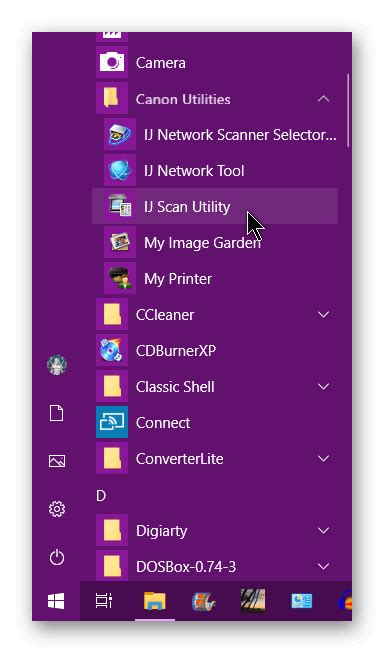Expand the ConverterLite folder arrow
Image resolution: width=384 pixels, height=653 pixels.
(x=324, y=459)
